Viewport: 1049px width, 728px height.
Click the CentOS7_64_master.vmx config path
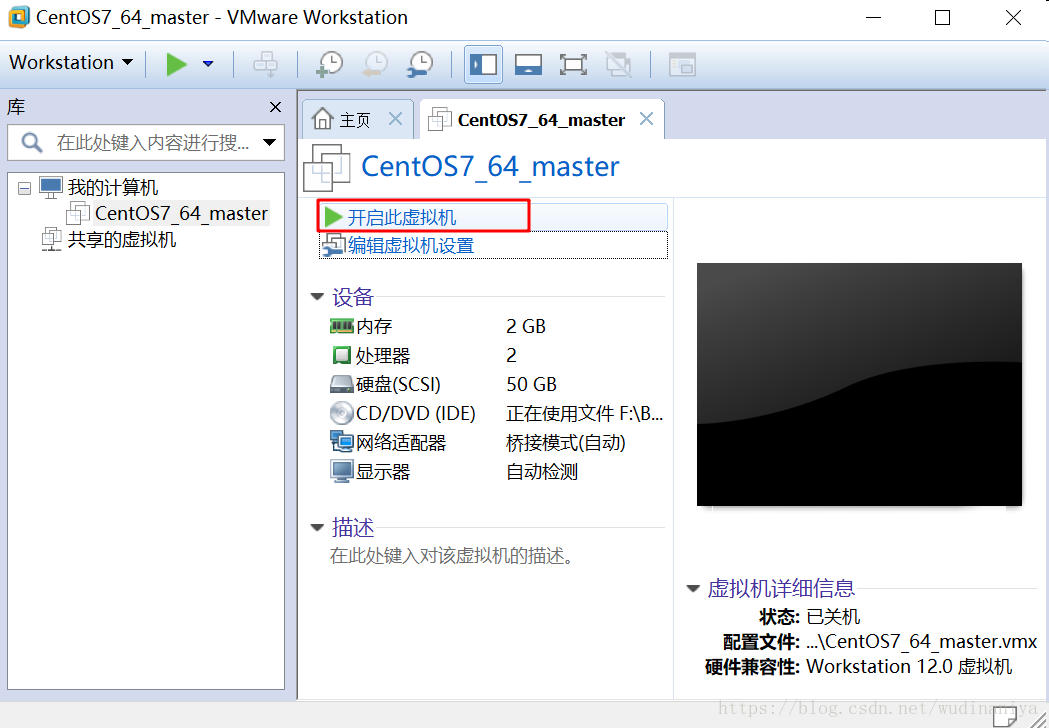coord(921,642)
